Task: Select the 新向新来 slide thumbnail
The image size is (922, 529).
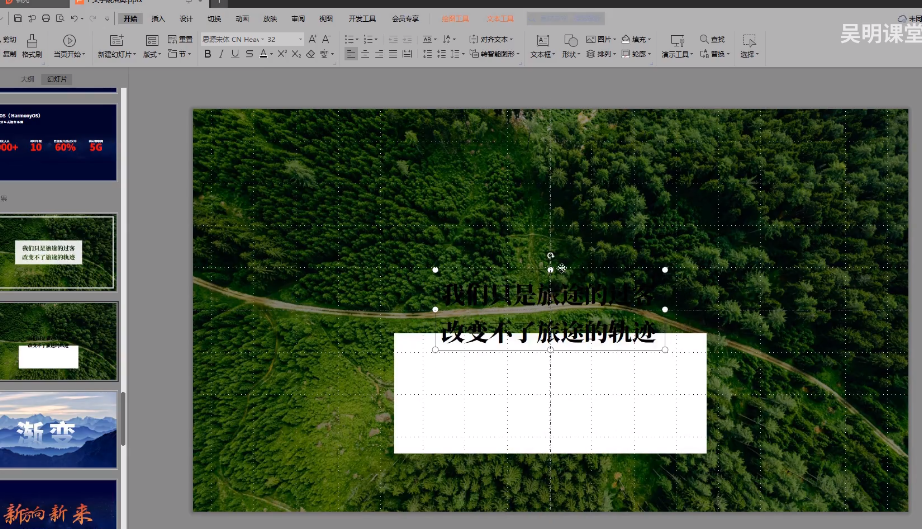Action: pyautogui.click(x=58, y=504)
